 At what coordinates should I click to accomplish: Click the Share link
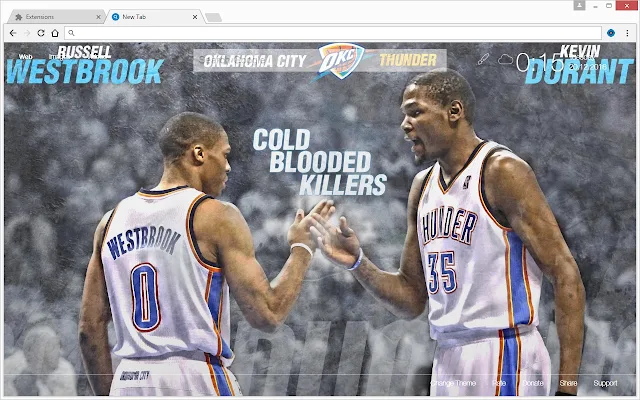568,383
